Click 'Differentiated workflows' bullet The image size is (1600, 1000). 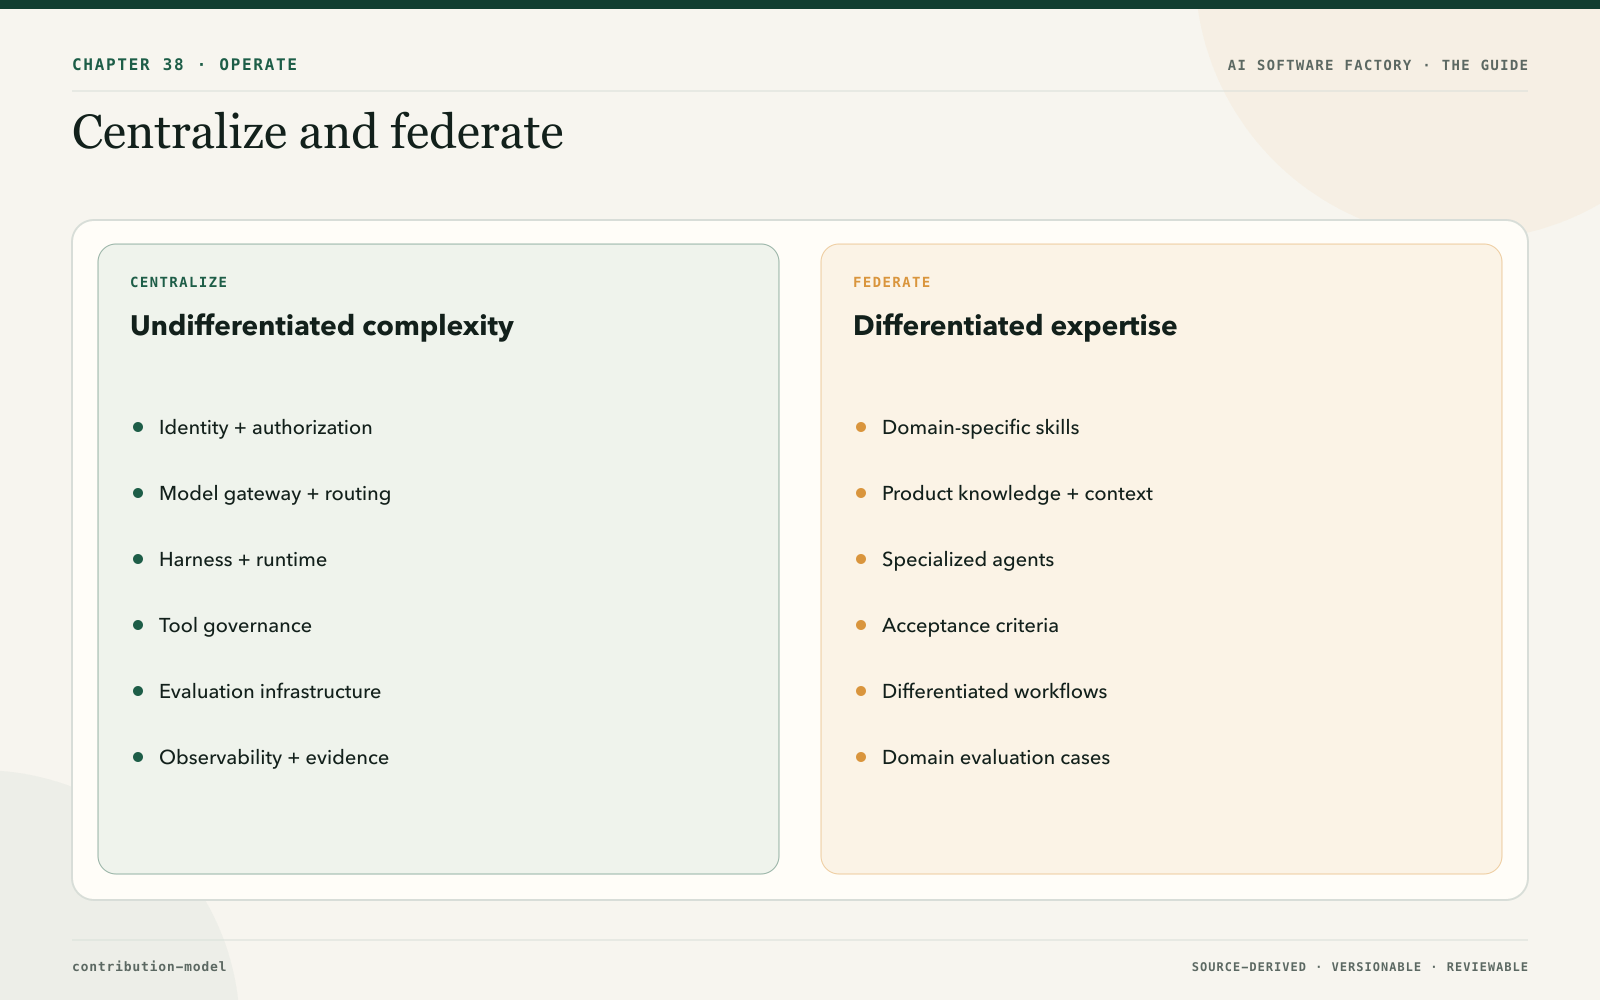(x=995, y=691)
